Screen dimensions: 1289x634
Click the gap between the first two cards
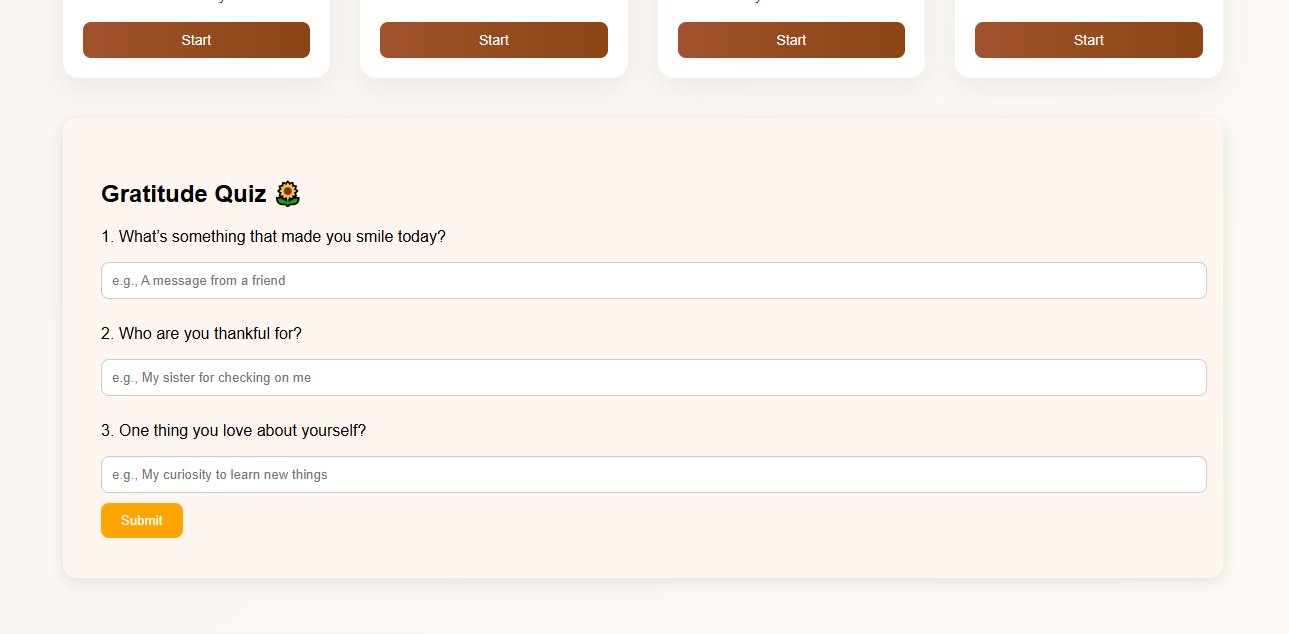click(x=345, y=40)
